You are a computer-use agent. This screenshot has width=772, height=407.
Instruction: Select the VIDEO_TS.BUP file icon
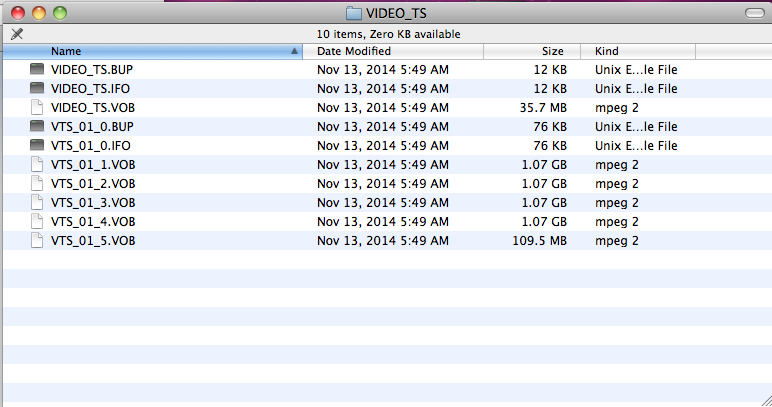37,69
